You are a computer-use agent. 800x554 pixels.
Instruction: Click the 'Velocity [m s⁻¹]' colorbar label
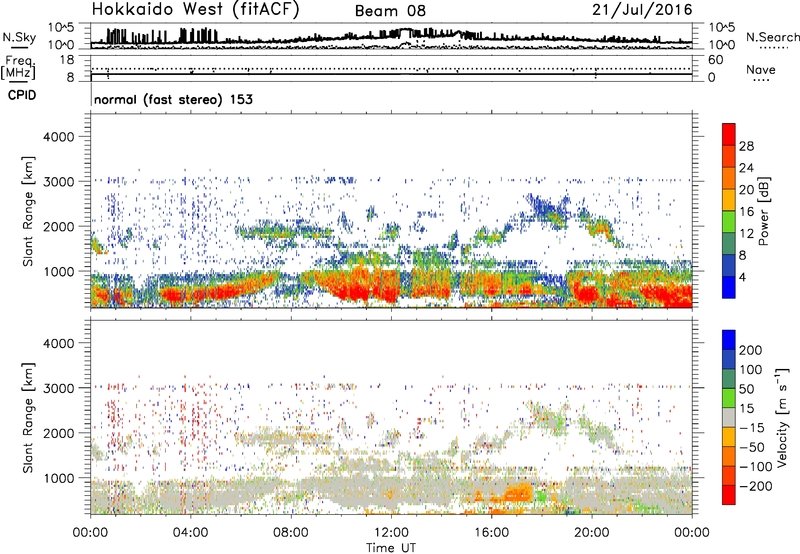pos(782,417)
